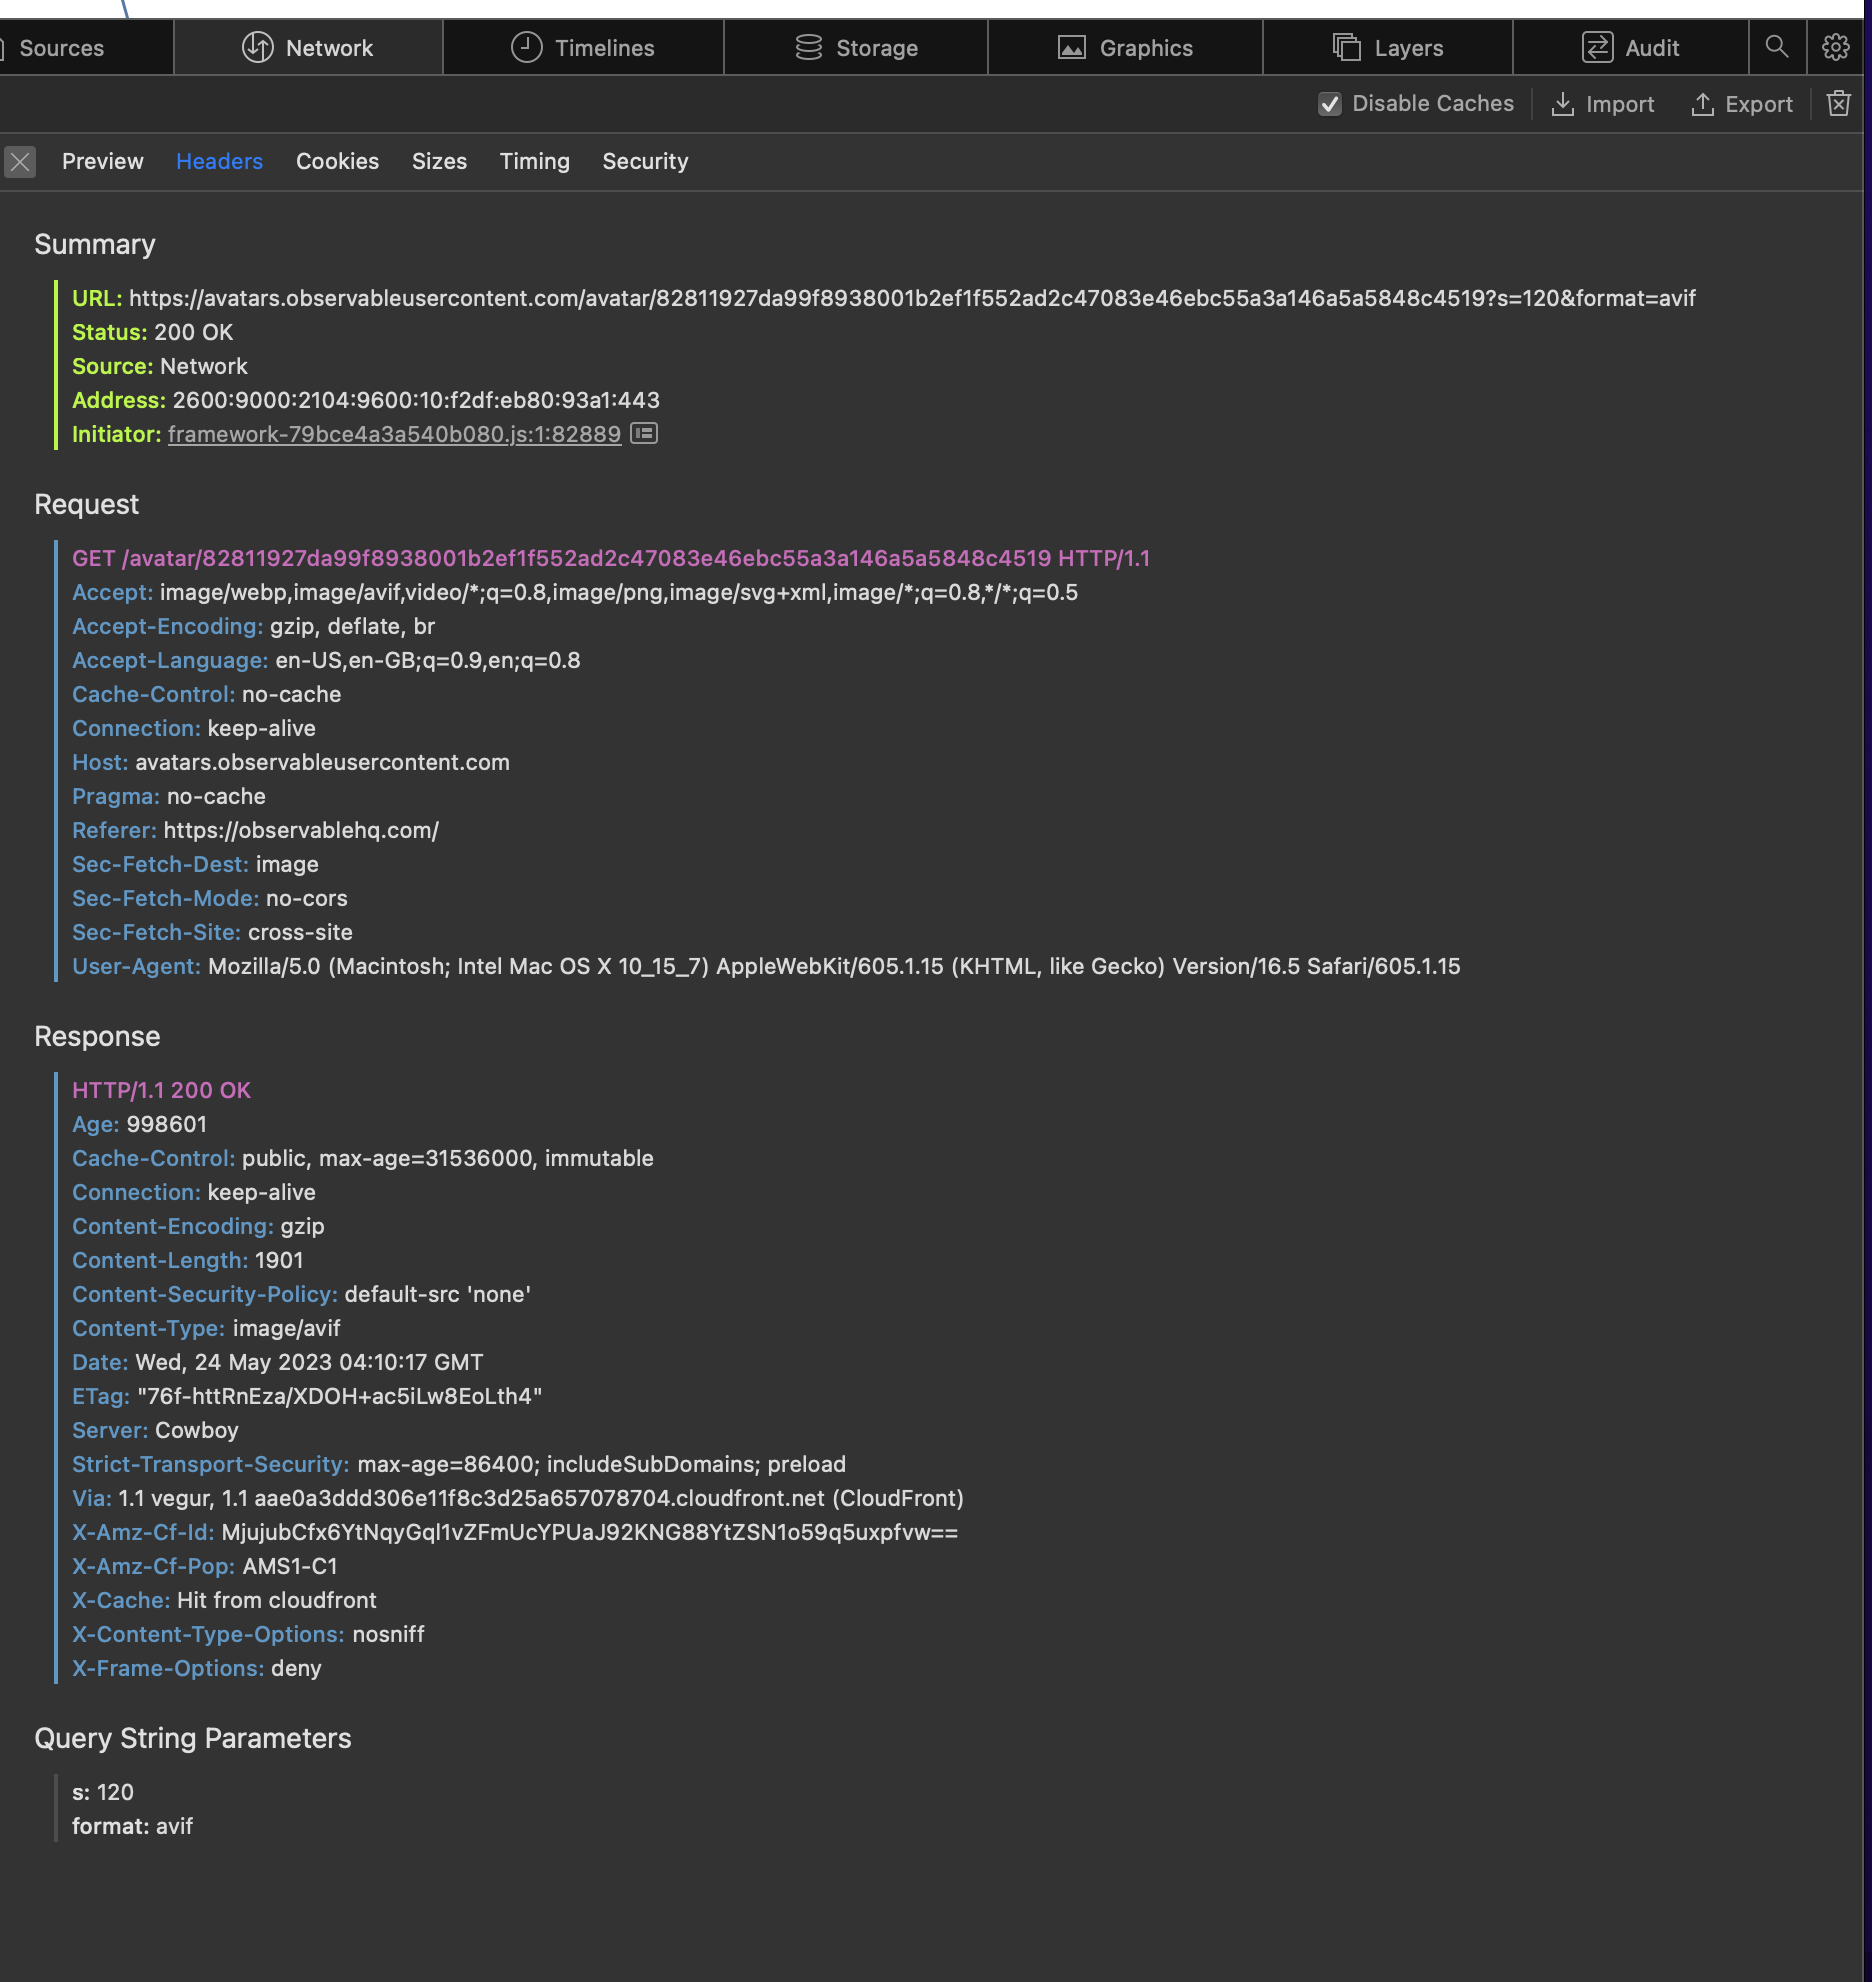Click 'Pragma: no-cache' line
Viewport: 1872px width, 1982px height.
tap(169, 796)
